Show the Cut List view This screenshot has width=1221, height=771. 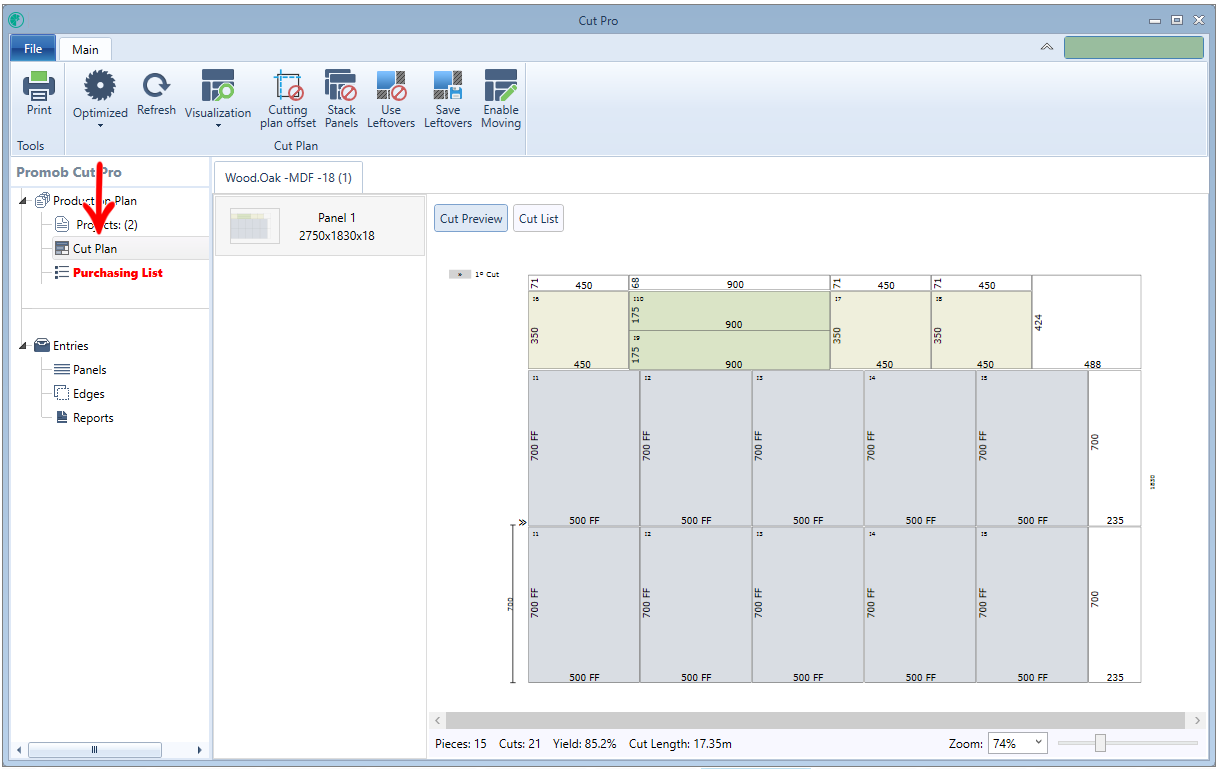click(539, 219)
